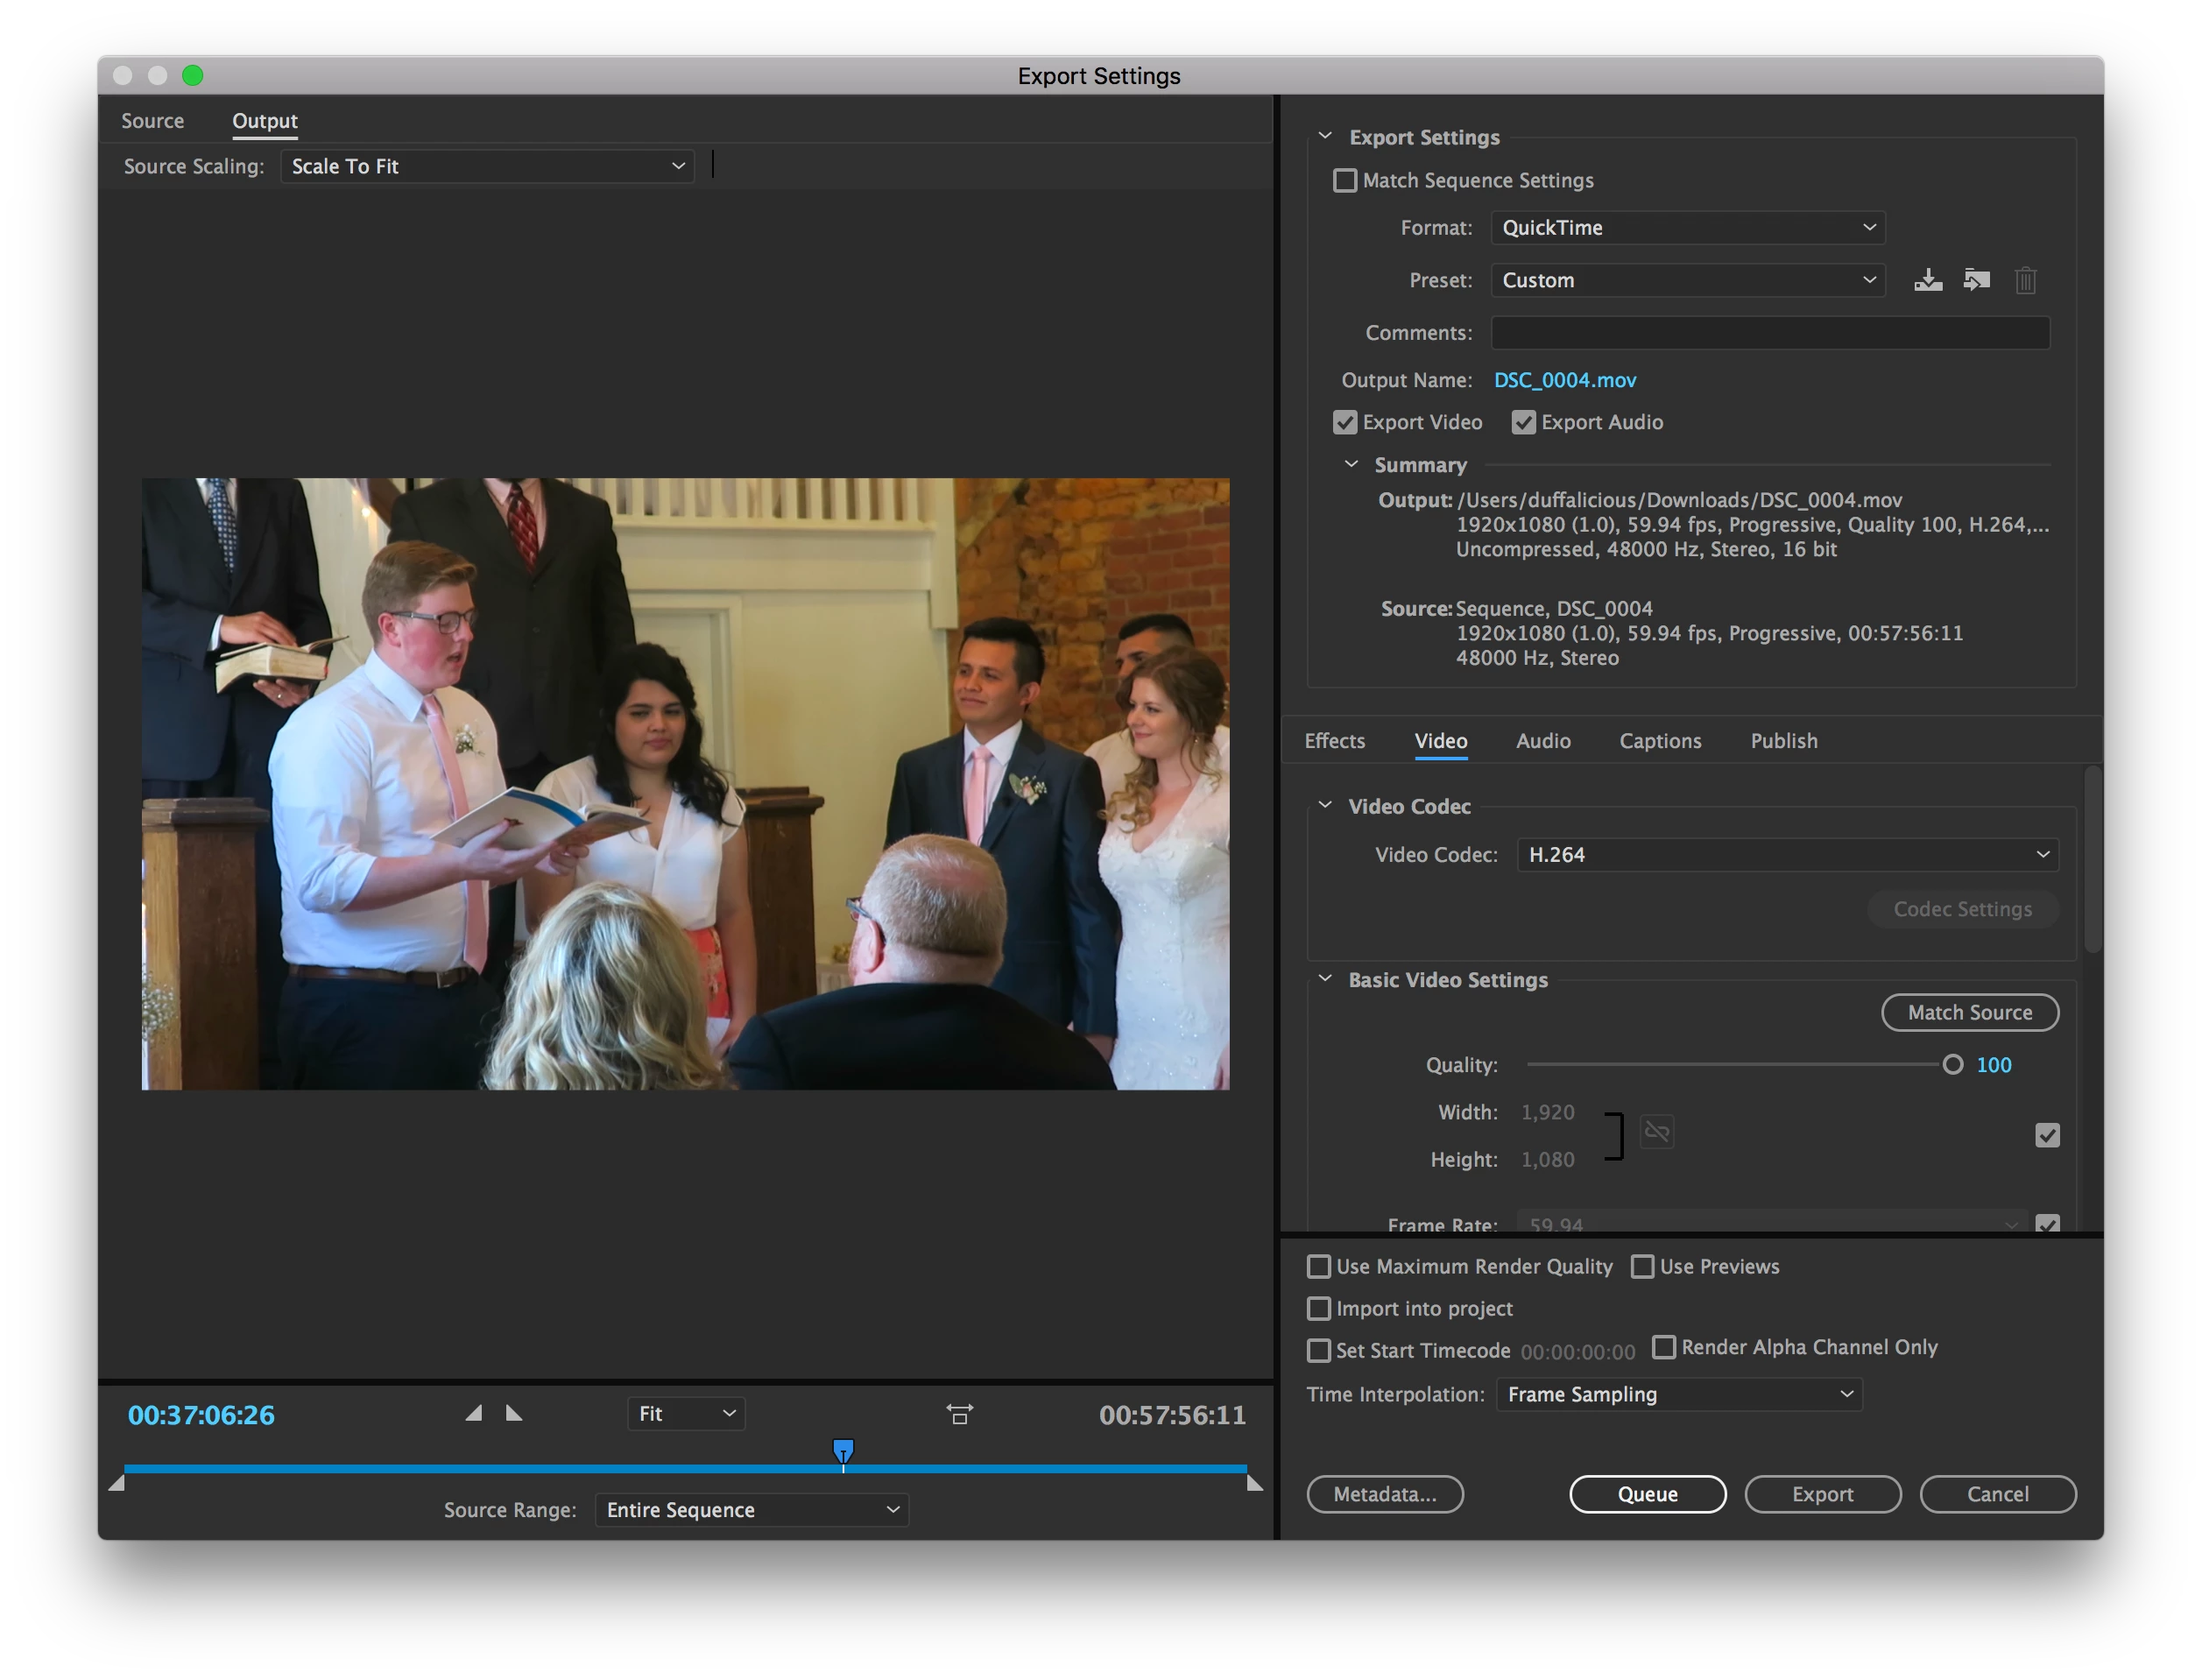Click the DSC_0004.mov output name link
This screenshot has width=2202, height=1680.
click(1564, 380)
